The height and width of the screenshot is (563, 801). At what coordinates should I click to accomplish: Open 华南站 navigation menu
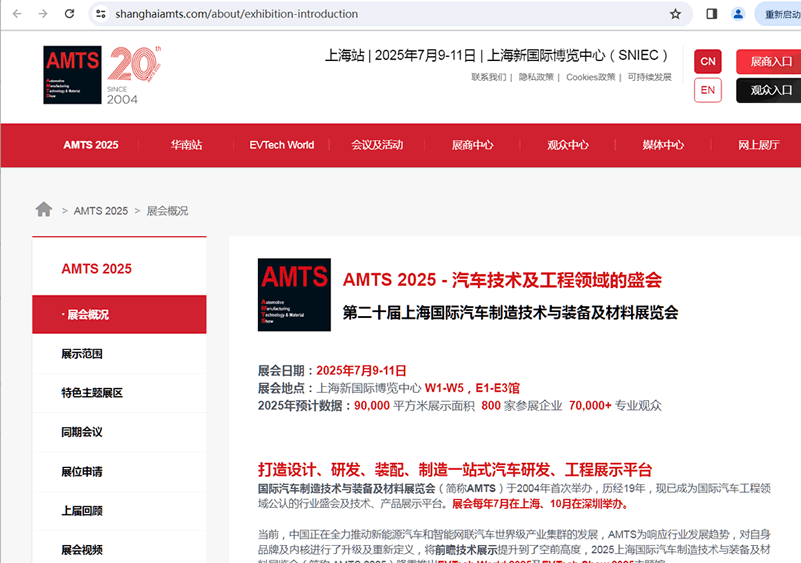tap(186, 145)
